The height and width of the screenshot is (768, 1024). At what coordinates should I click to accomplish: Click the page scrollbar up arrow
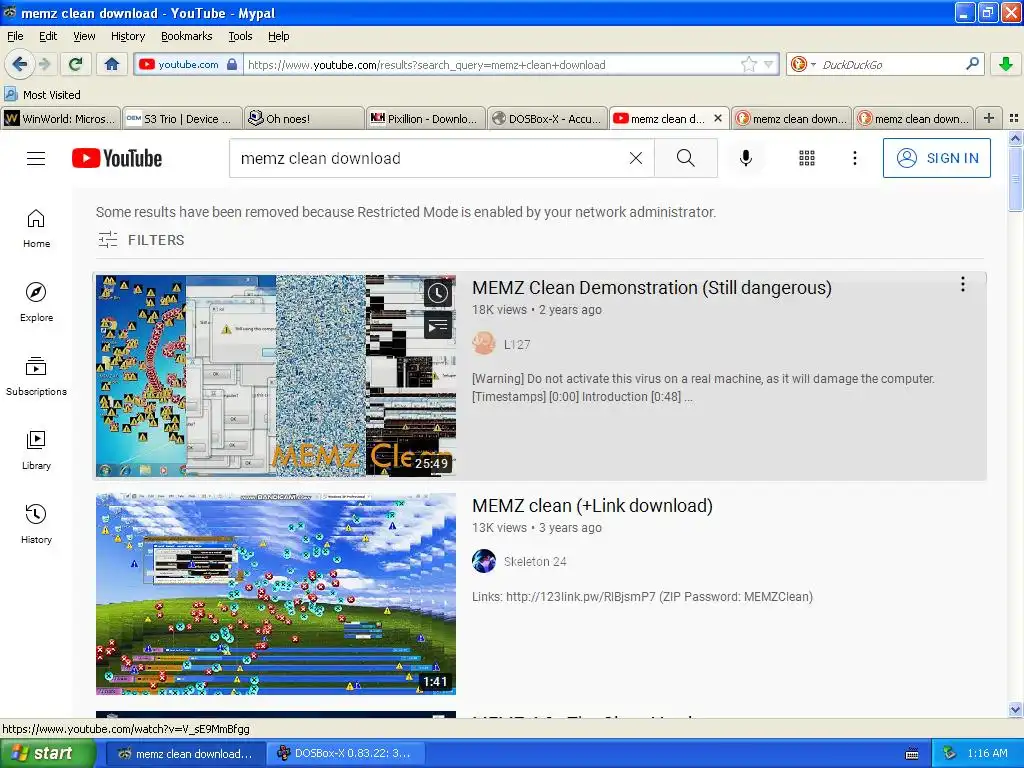1015,138
